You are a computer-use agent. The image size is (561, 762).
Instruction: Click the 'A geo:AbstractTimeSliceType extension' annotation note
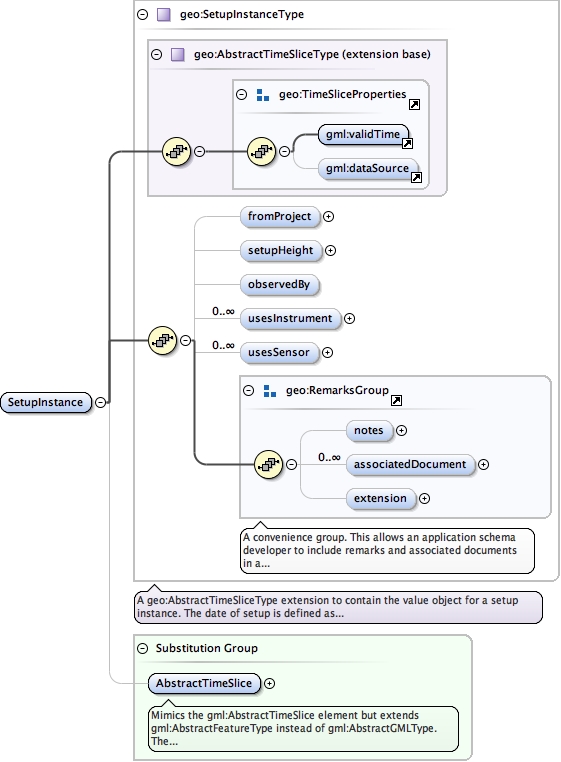tap(338, 607)
